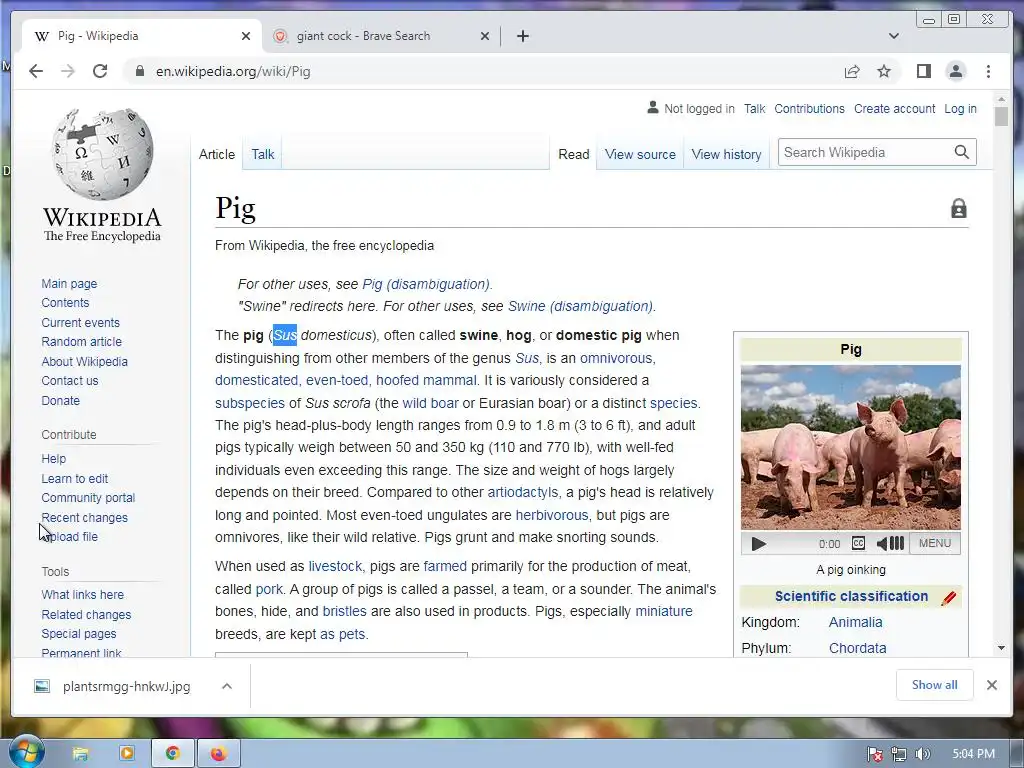Open the Talk tab next to Article
1024x768 pixels.
pos(263,154)
